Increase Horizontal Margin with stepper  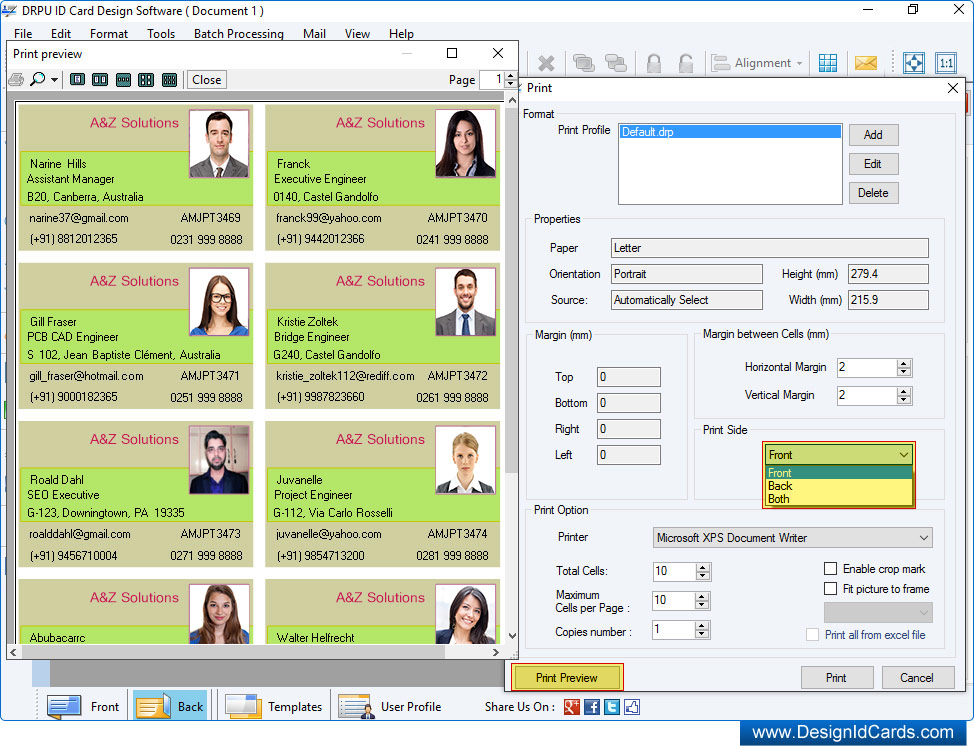[x=904, y=363]
